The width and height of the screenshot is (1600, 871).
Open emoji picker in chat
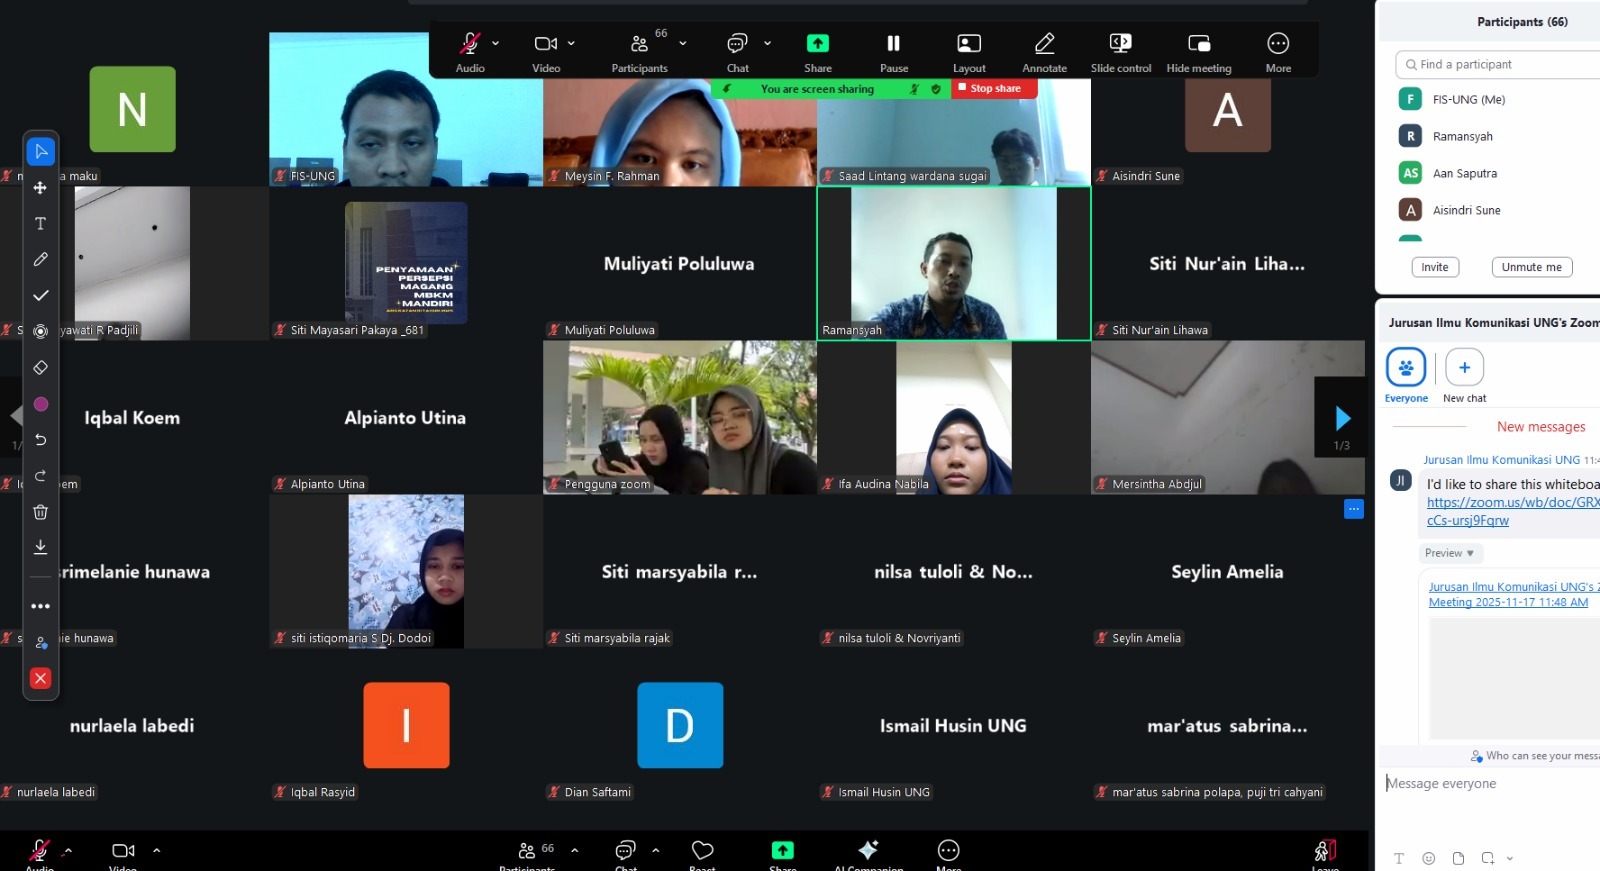1428,858
